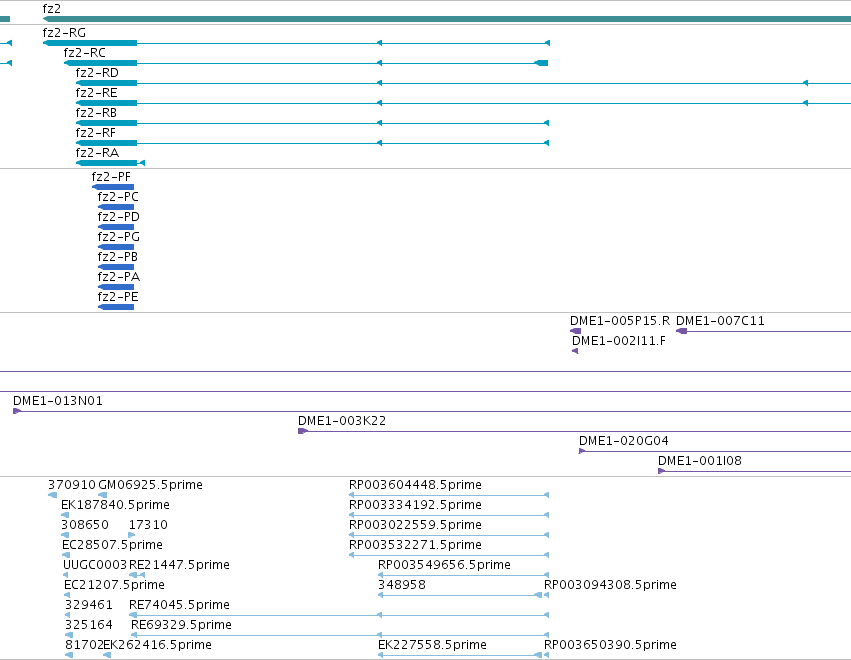Click the fz2-RA transcript label
Image resolution: width=851 pixels, height=660 pixels.
click(97, 153)
